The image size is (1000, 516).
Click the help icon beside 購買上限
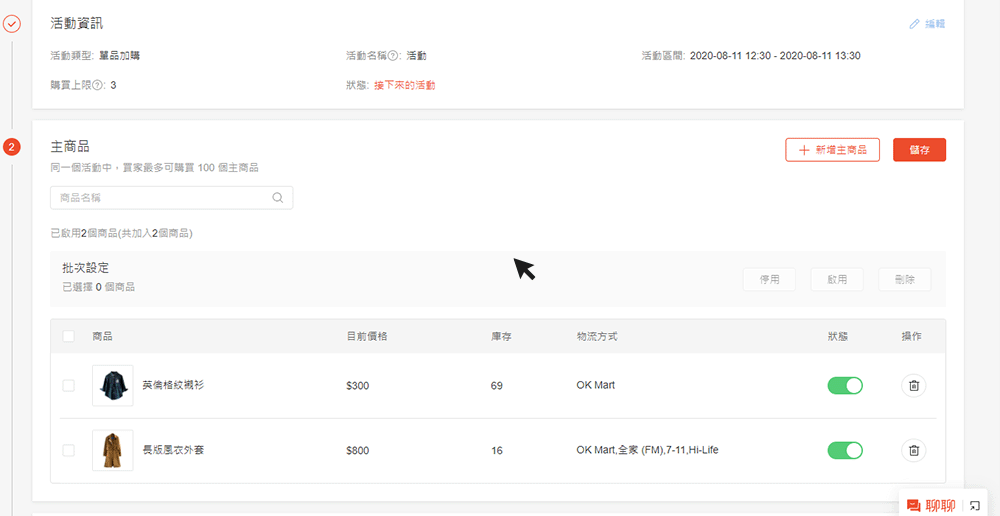click(x=98, y=85)
